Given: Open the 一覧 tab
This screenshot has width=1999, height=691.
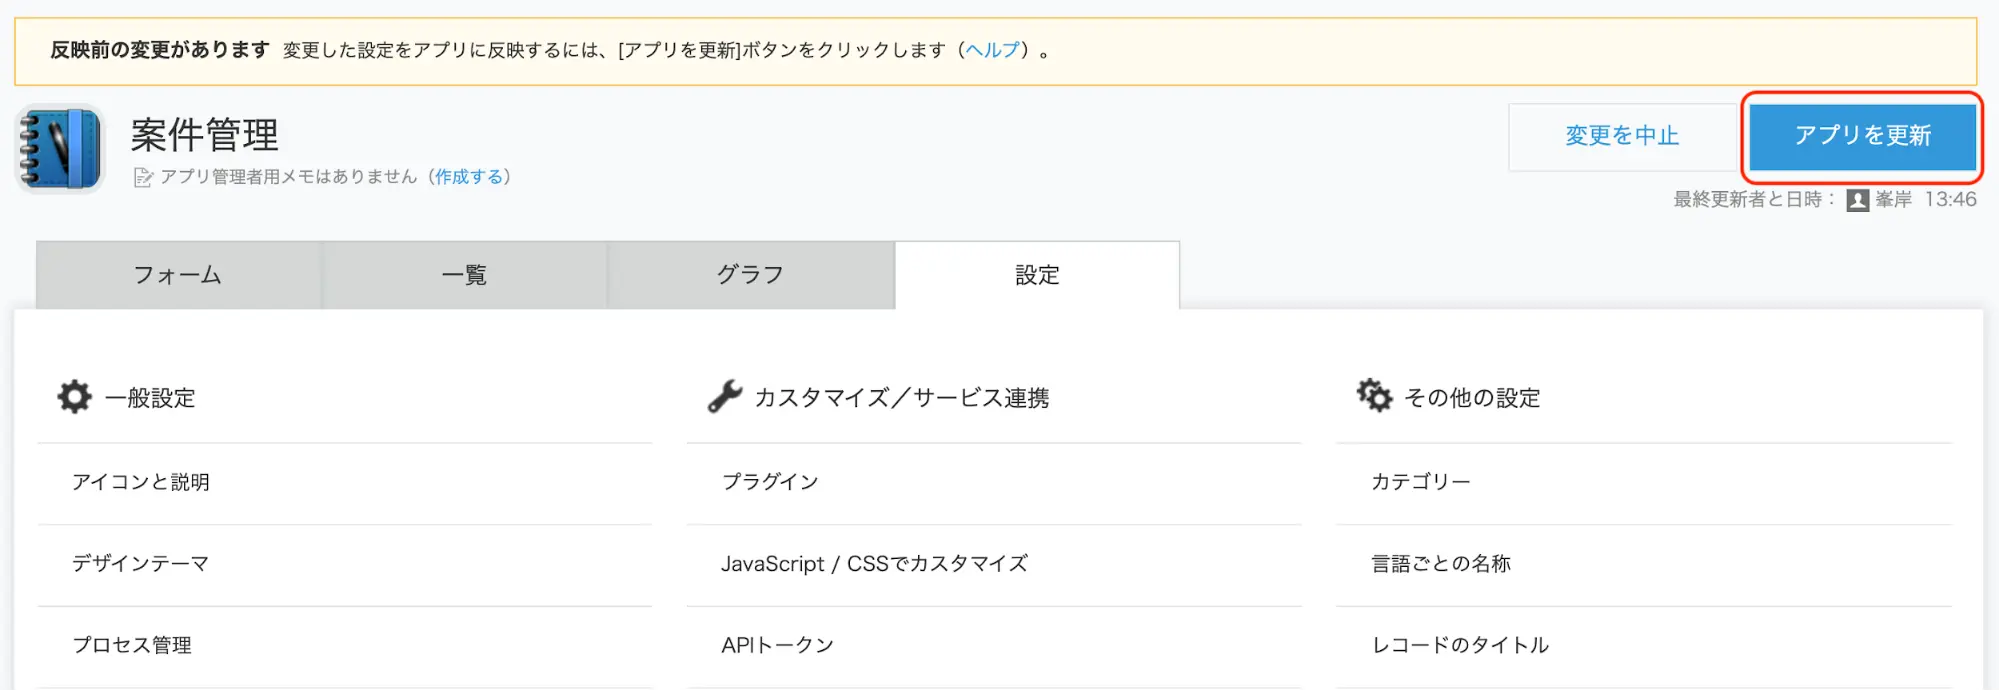Looking at the screenshot, I should [x=464, y=275].
